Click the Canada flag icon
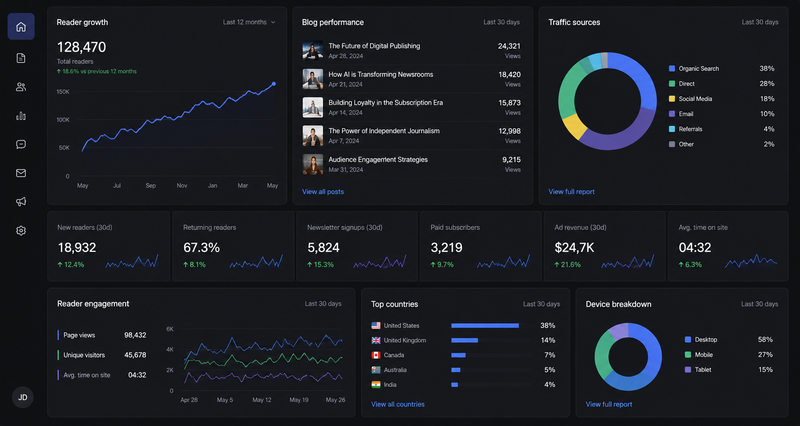This screenshot has height=426, width=800. 376,355
